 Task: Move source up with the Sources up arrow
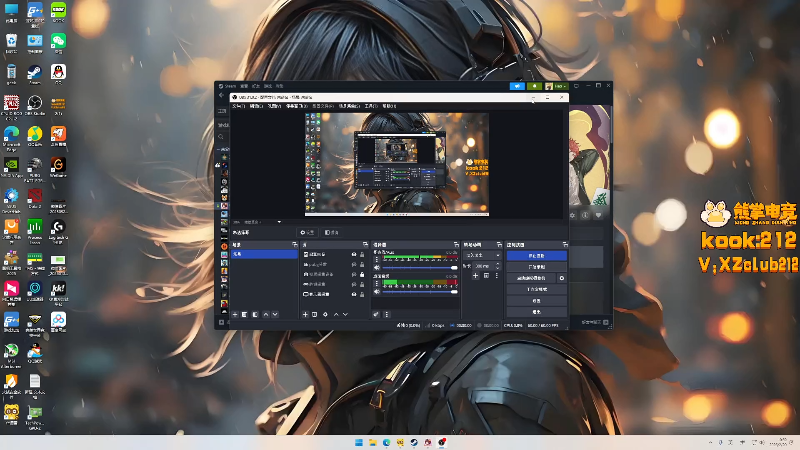point(336,315)
